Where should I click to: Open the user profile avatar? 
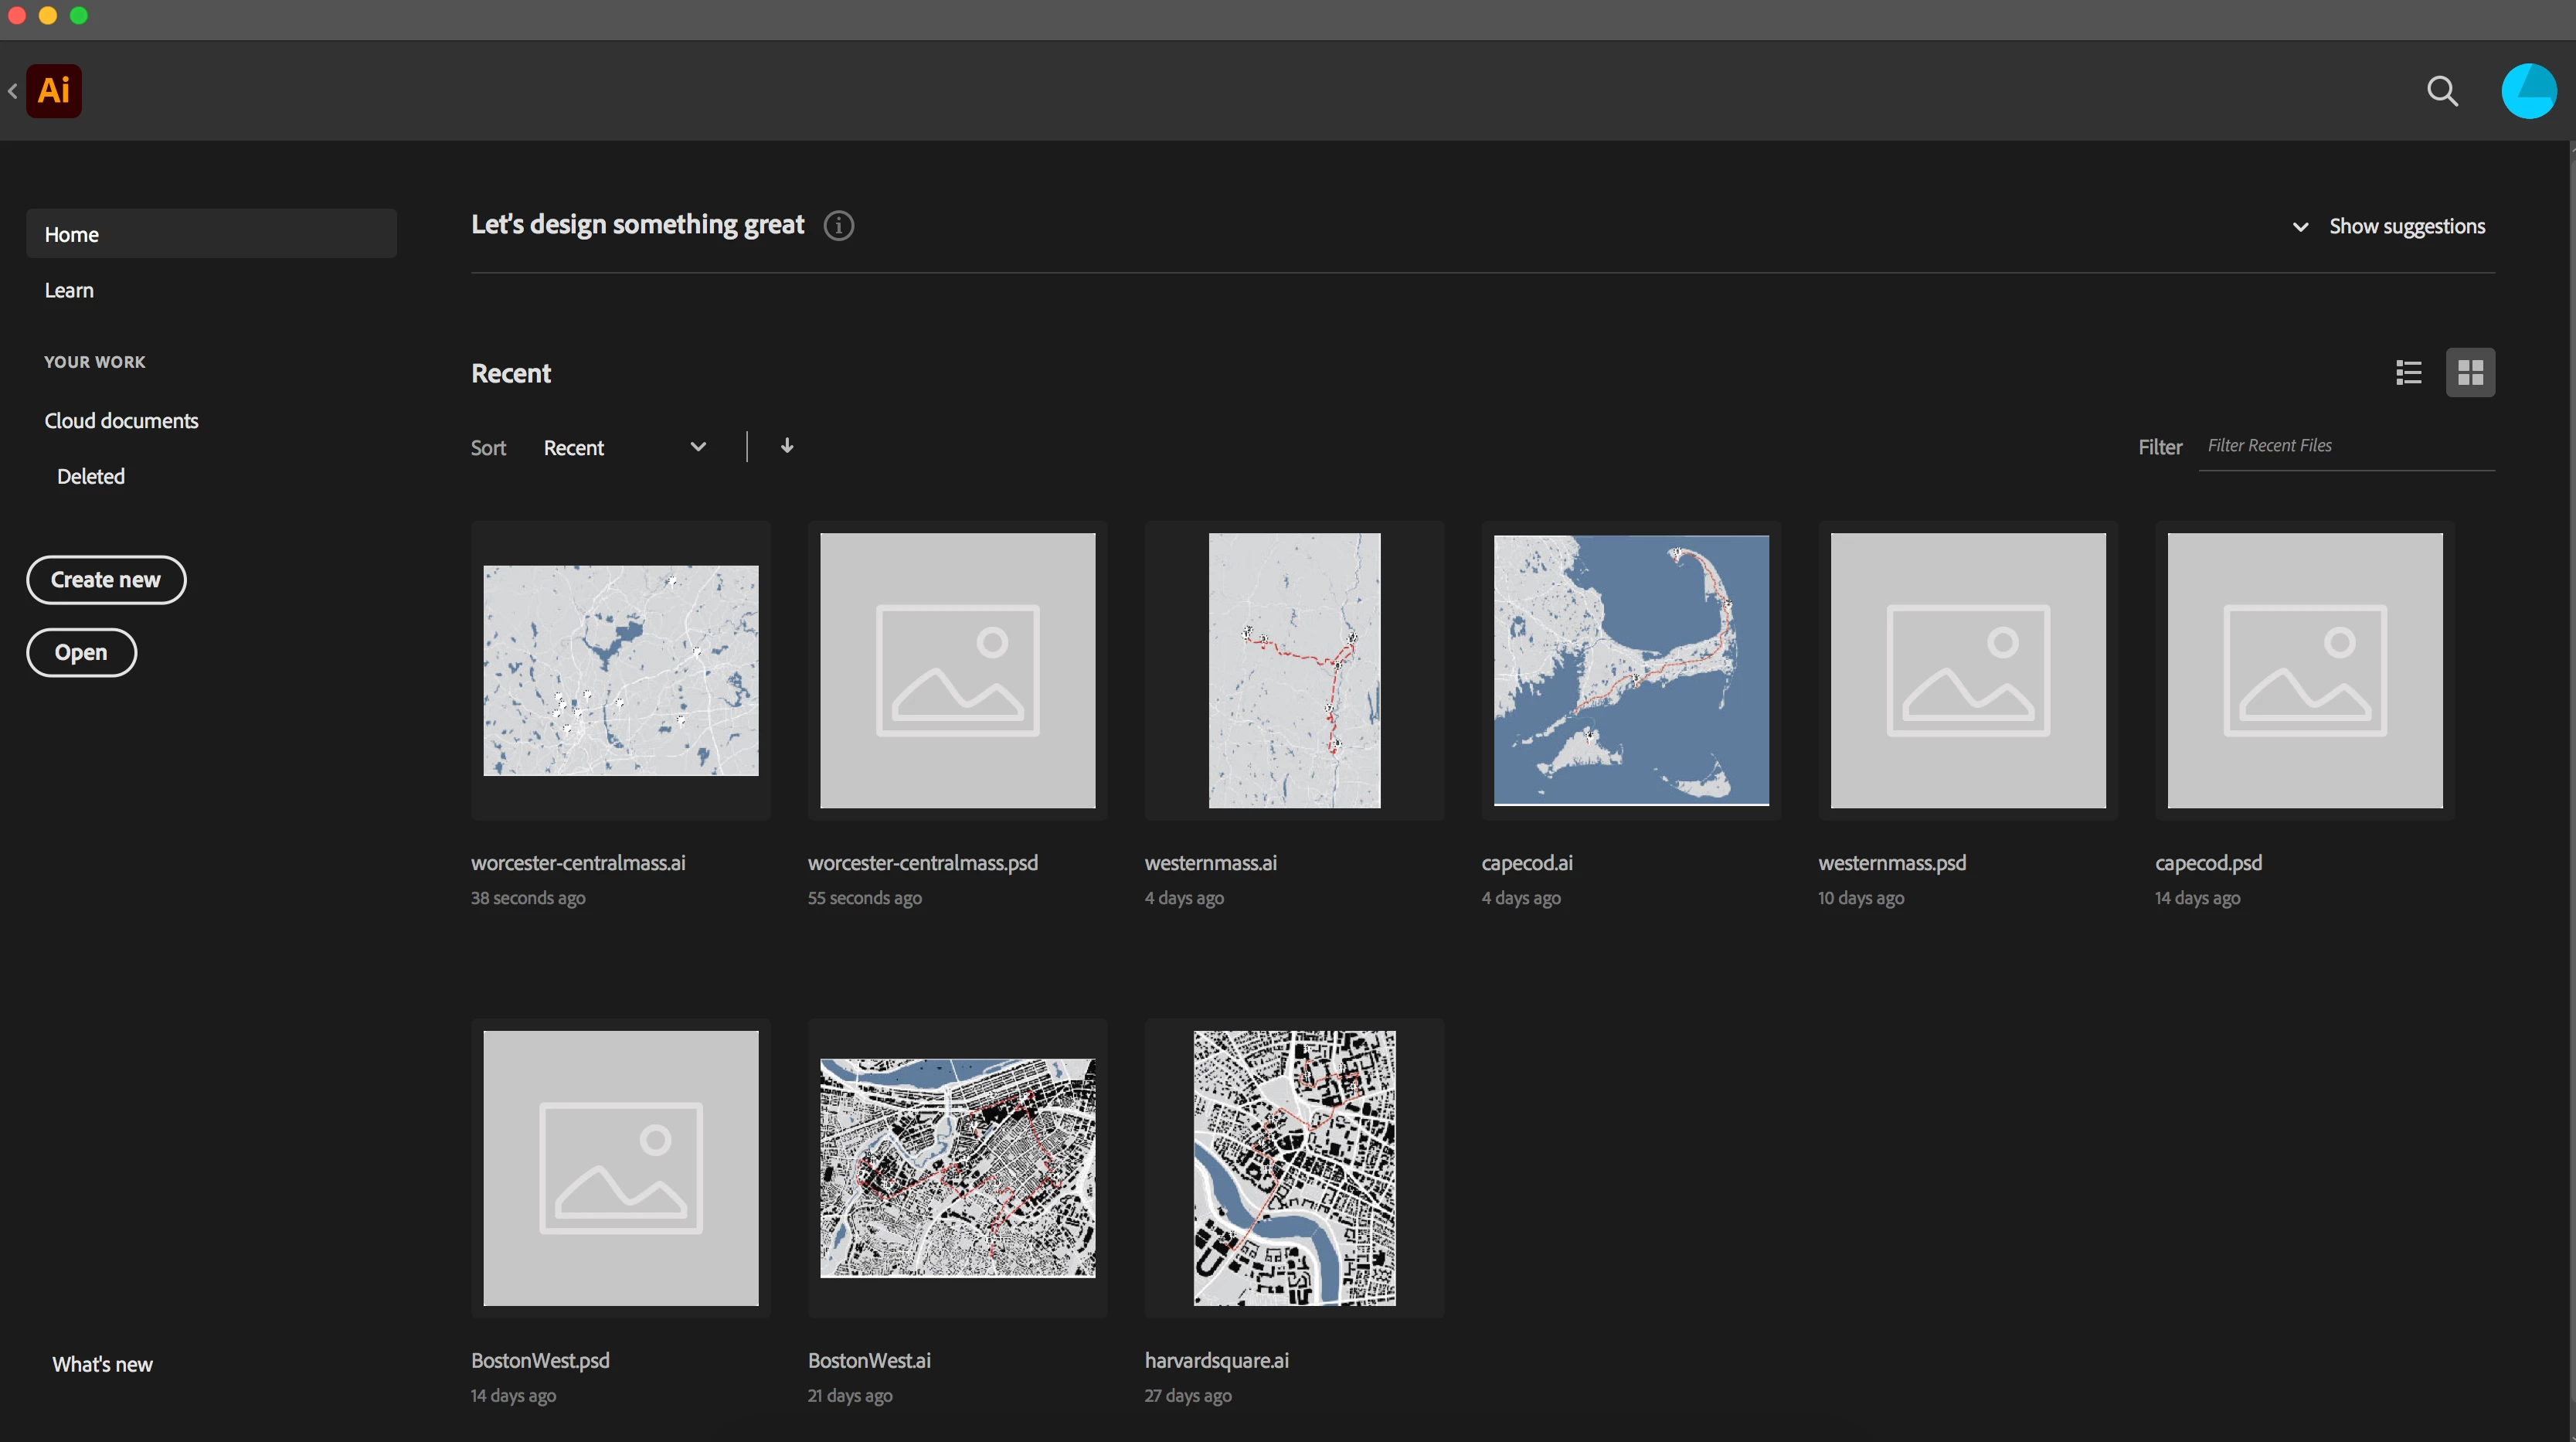(2528, 91)
